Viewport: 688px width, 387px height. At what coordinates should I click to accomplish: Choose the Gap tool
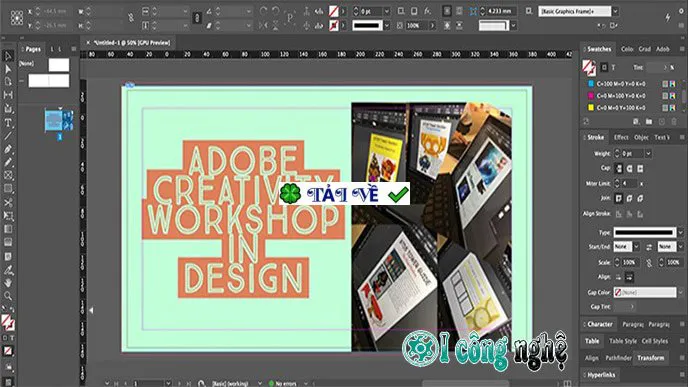[x=8, y=95]
